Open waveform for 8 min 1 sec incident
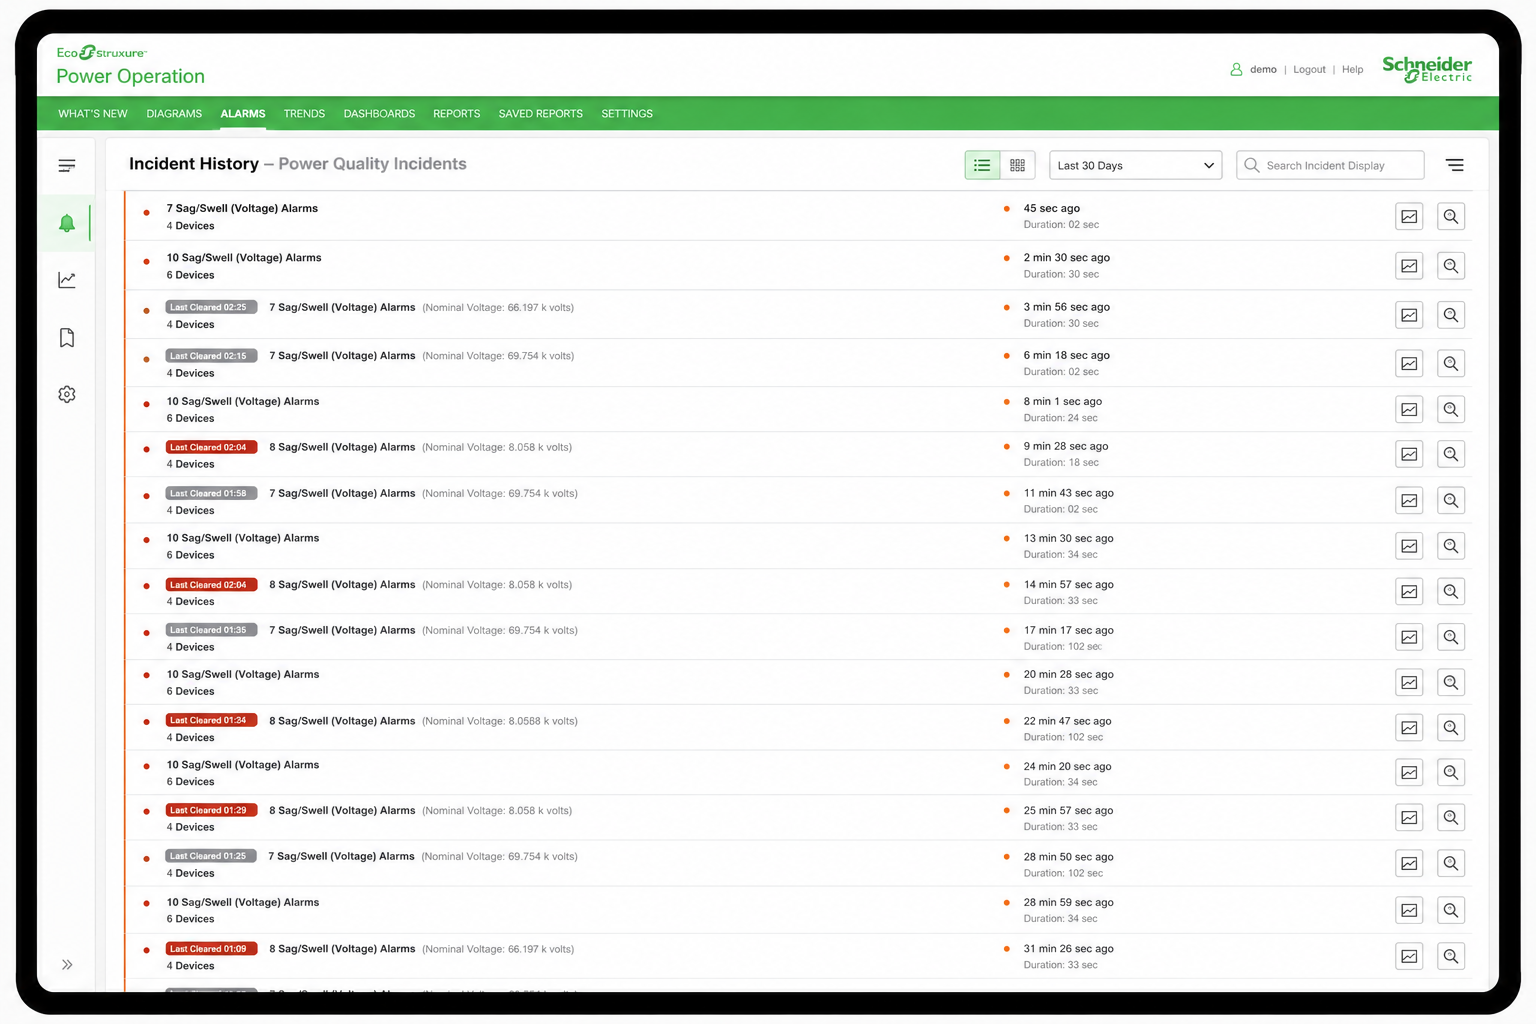This screenshot has height=1024, width=1536. pos(1409,409)
